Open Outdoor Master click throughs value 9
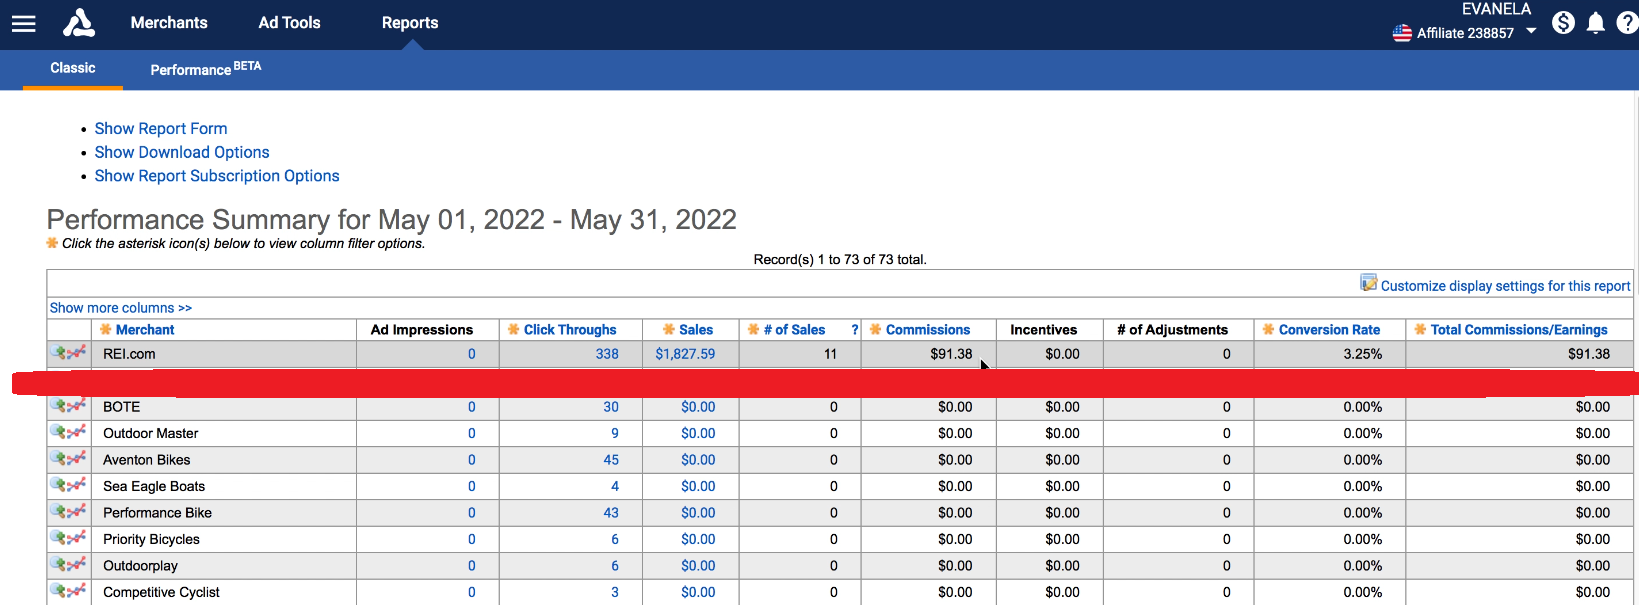The width and height of the screenshot is (1639, 605). coord(615,433)
